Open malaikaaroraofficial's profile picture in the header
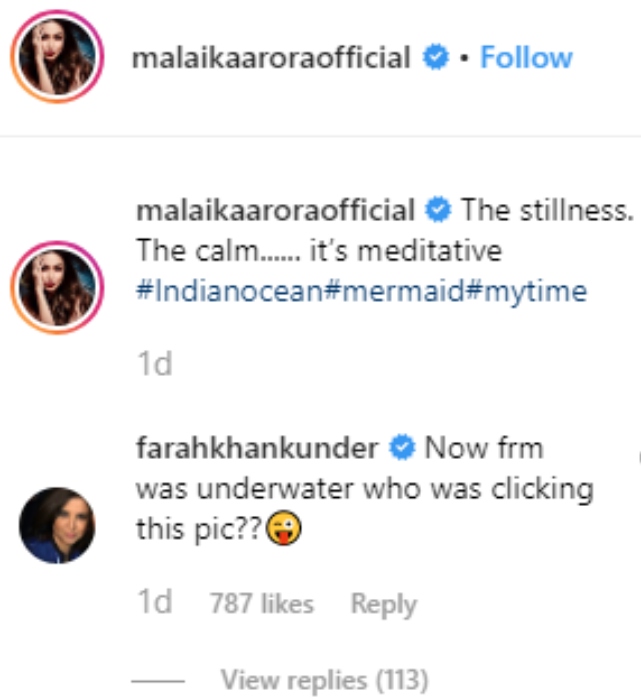641x700 pixels. (57, 57)
